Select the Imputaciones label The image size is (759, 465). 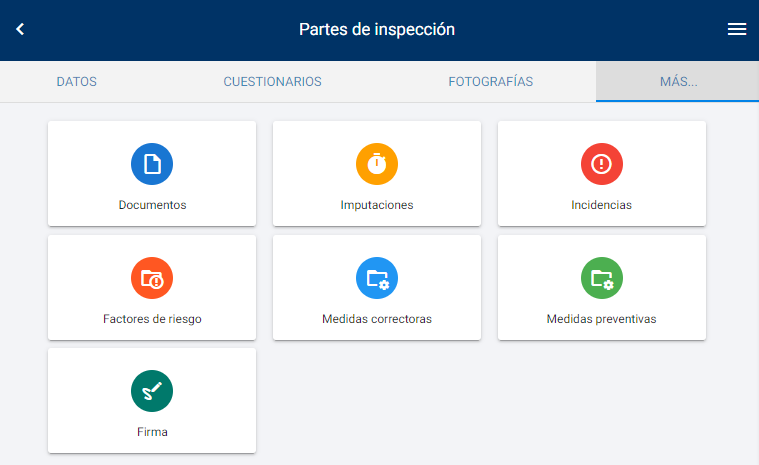[x=377, y=205]
